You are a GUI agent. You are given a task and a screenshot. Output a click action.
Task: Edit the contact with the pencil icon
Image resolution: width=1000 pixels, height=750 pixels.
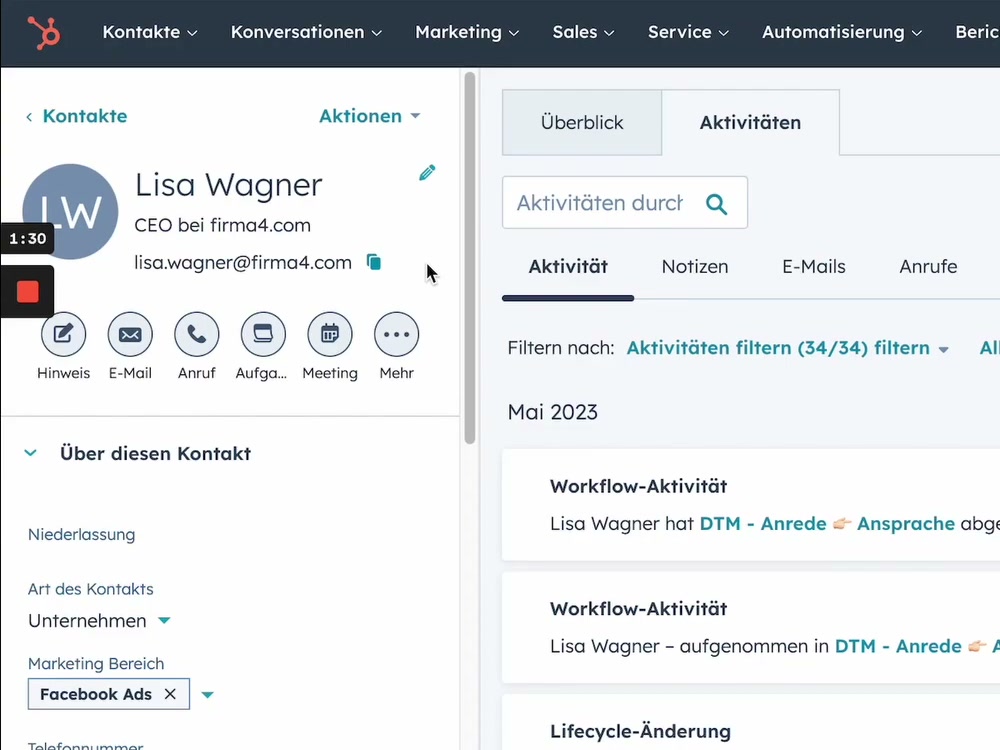point(427,172)
